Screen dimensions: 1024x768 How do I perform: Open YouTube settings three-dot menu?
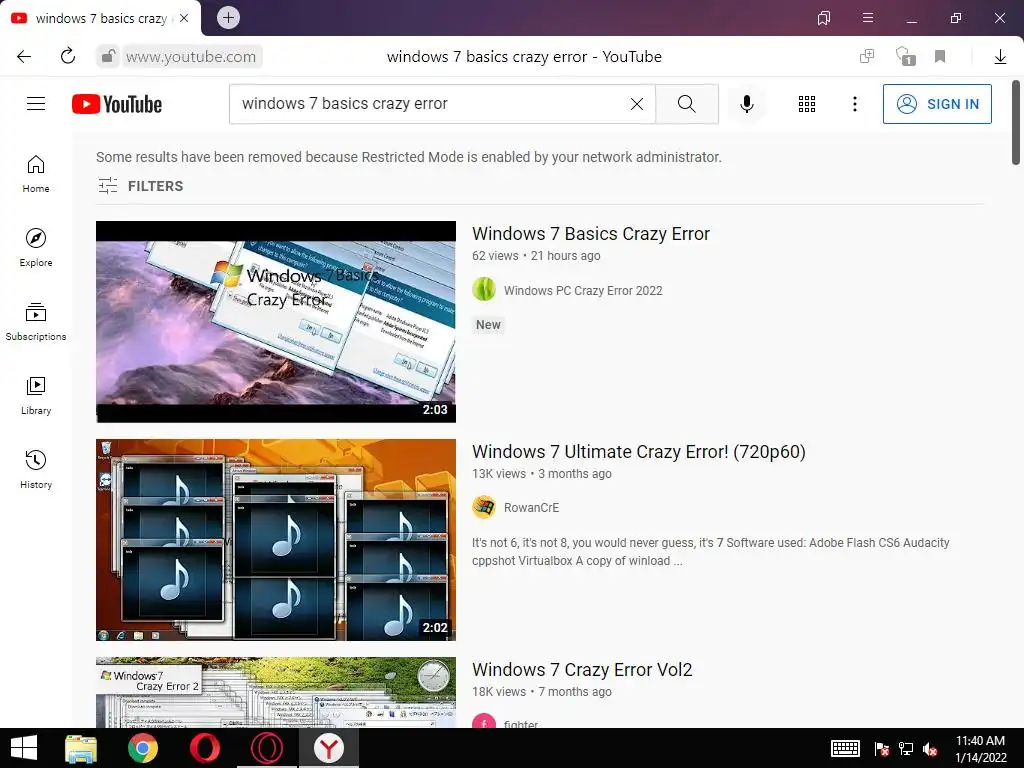click(x=854, y=104)
